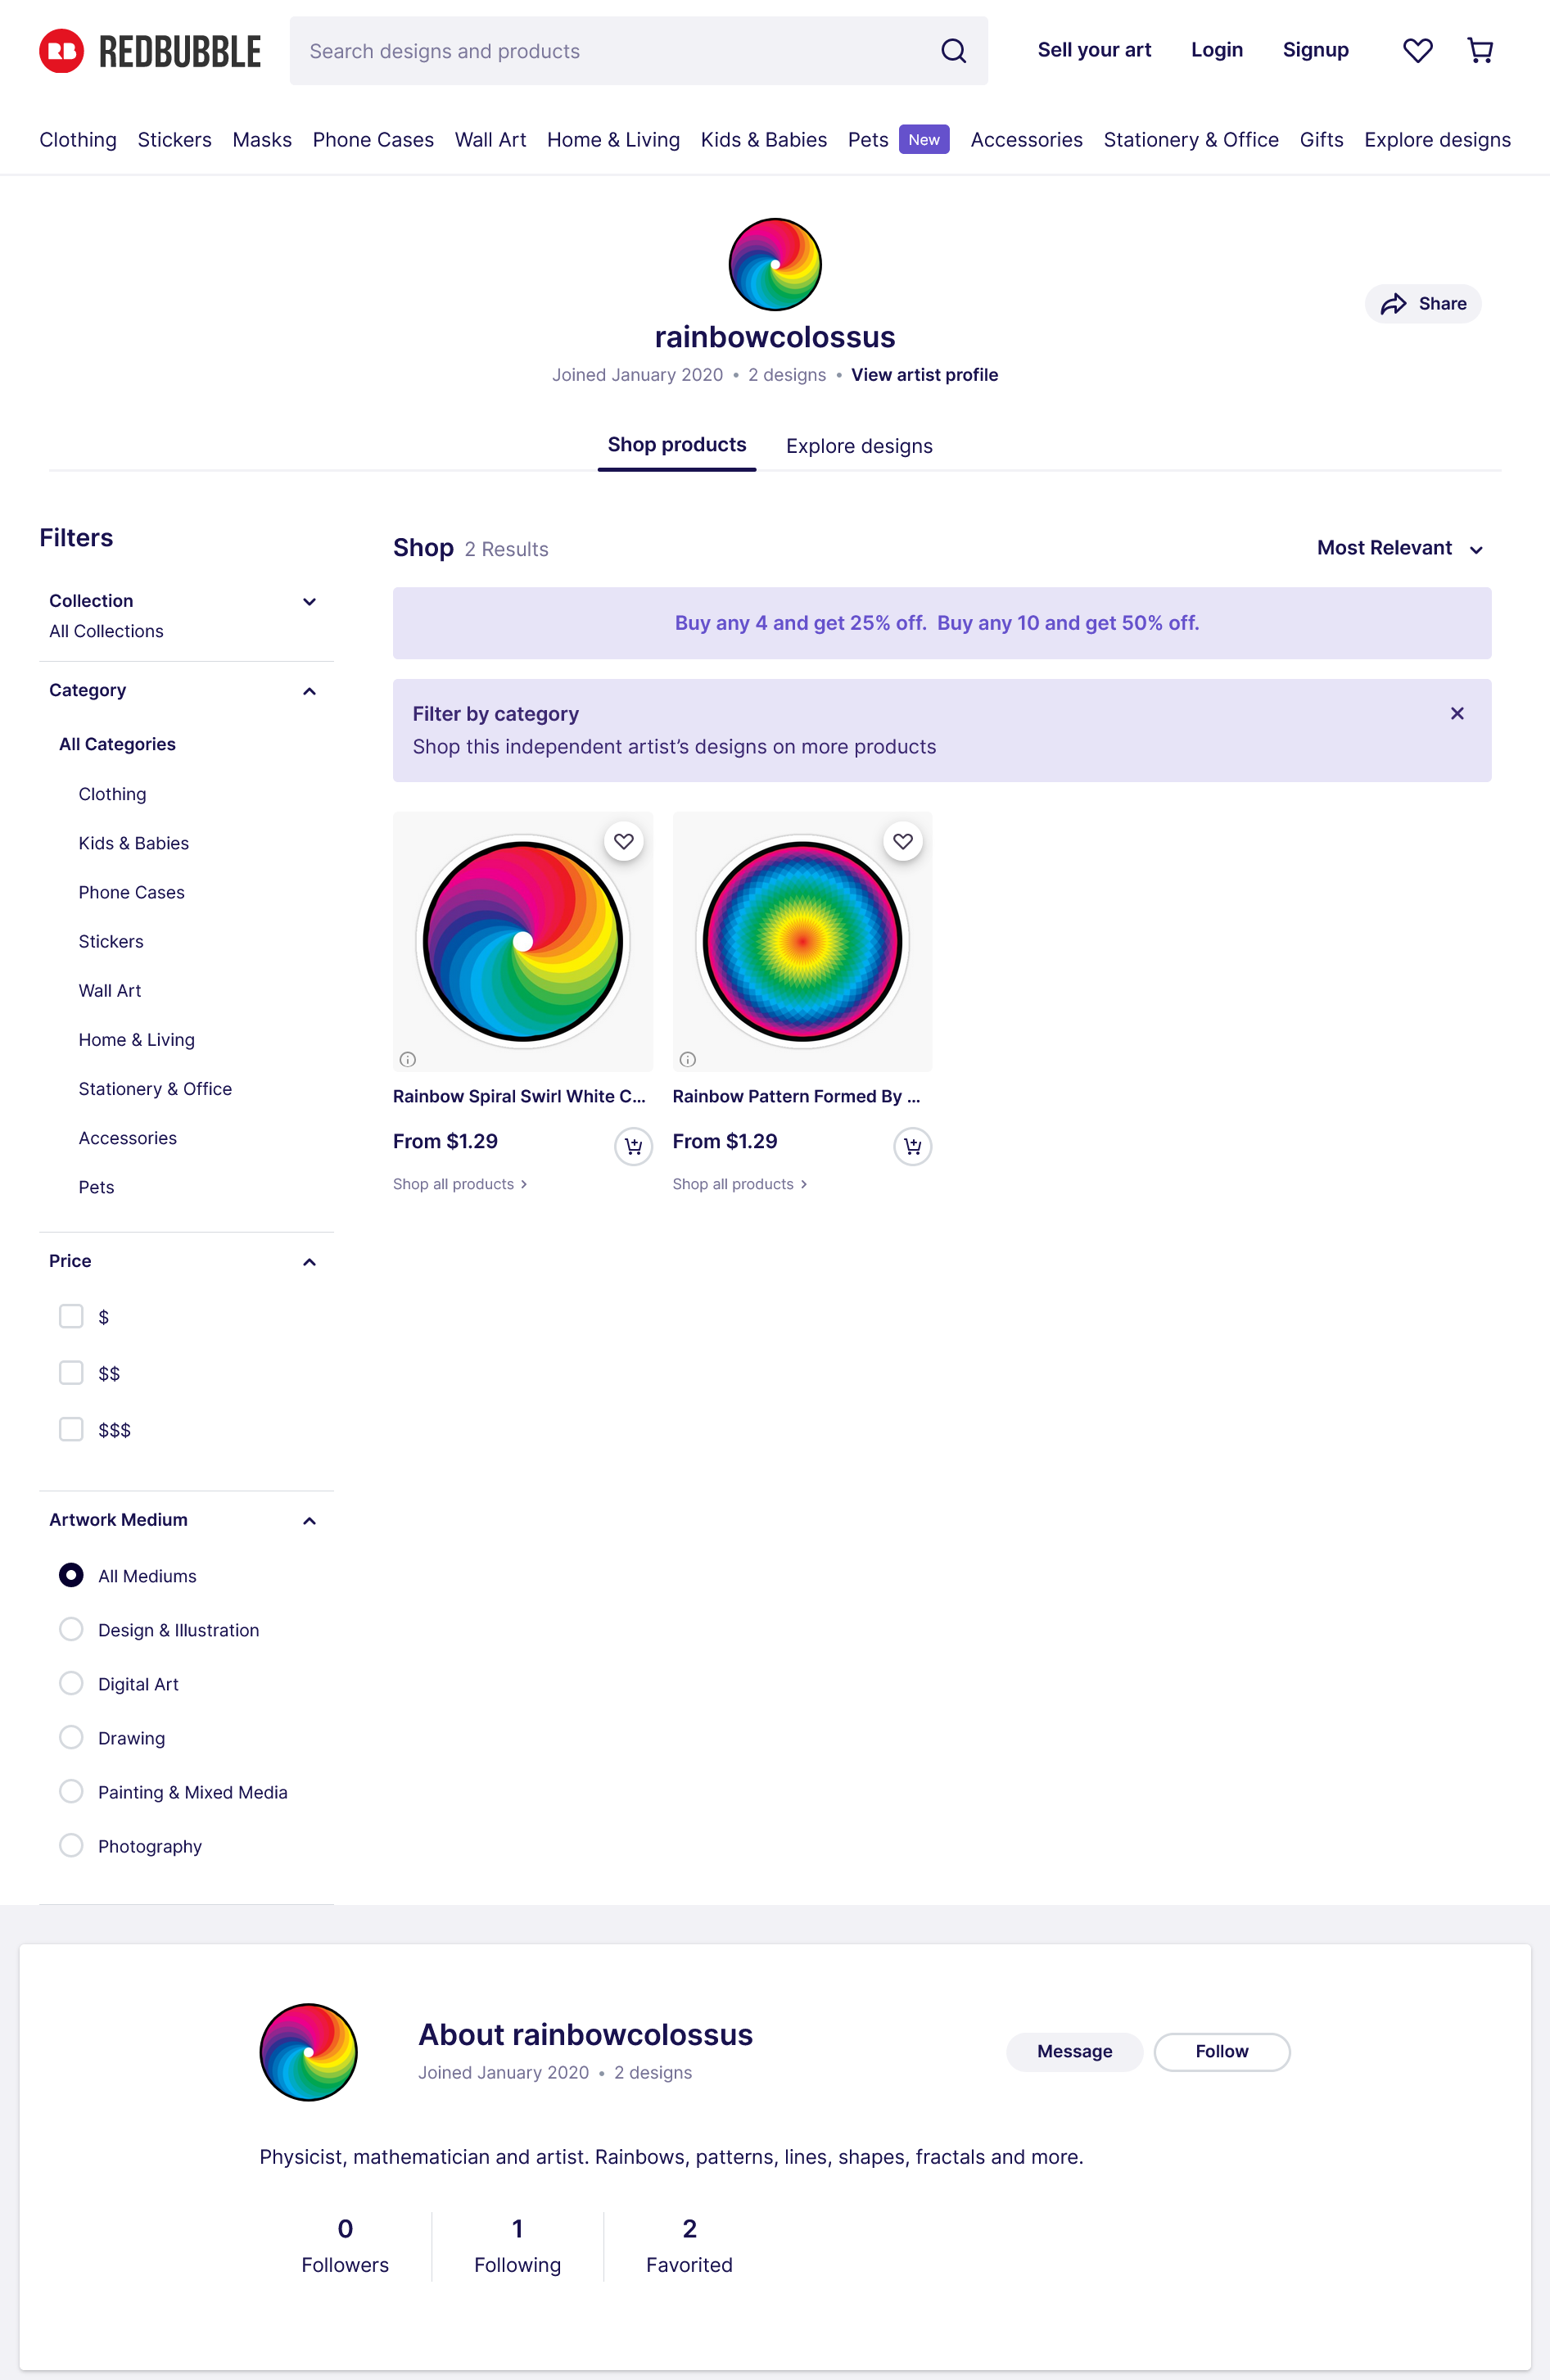Collapse the Artwork Medium section

(x=309, y=1521)
